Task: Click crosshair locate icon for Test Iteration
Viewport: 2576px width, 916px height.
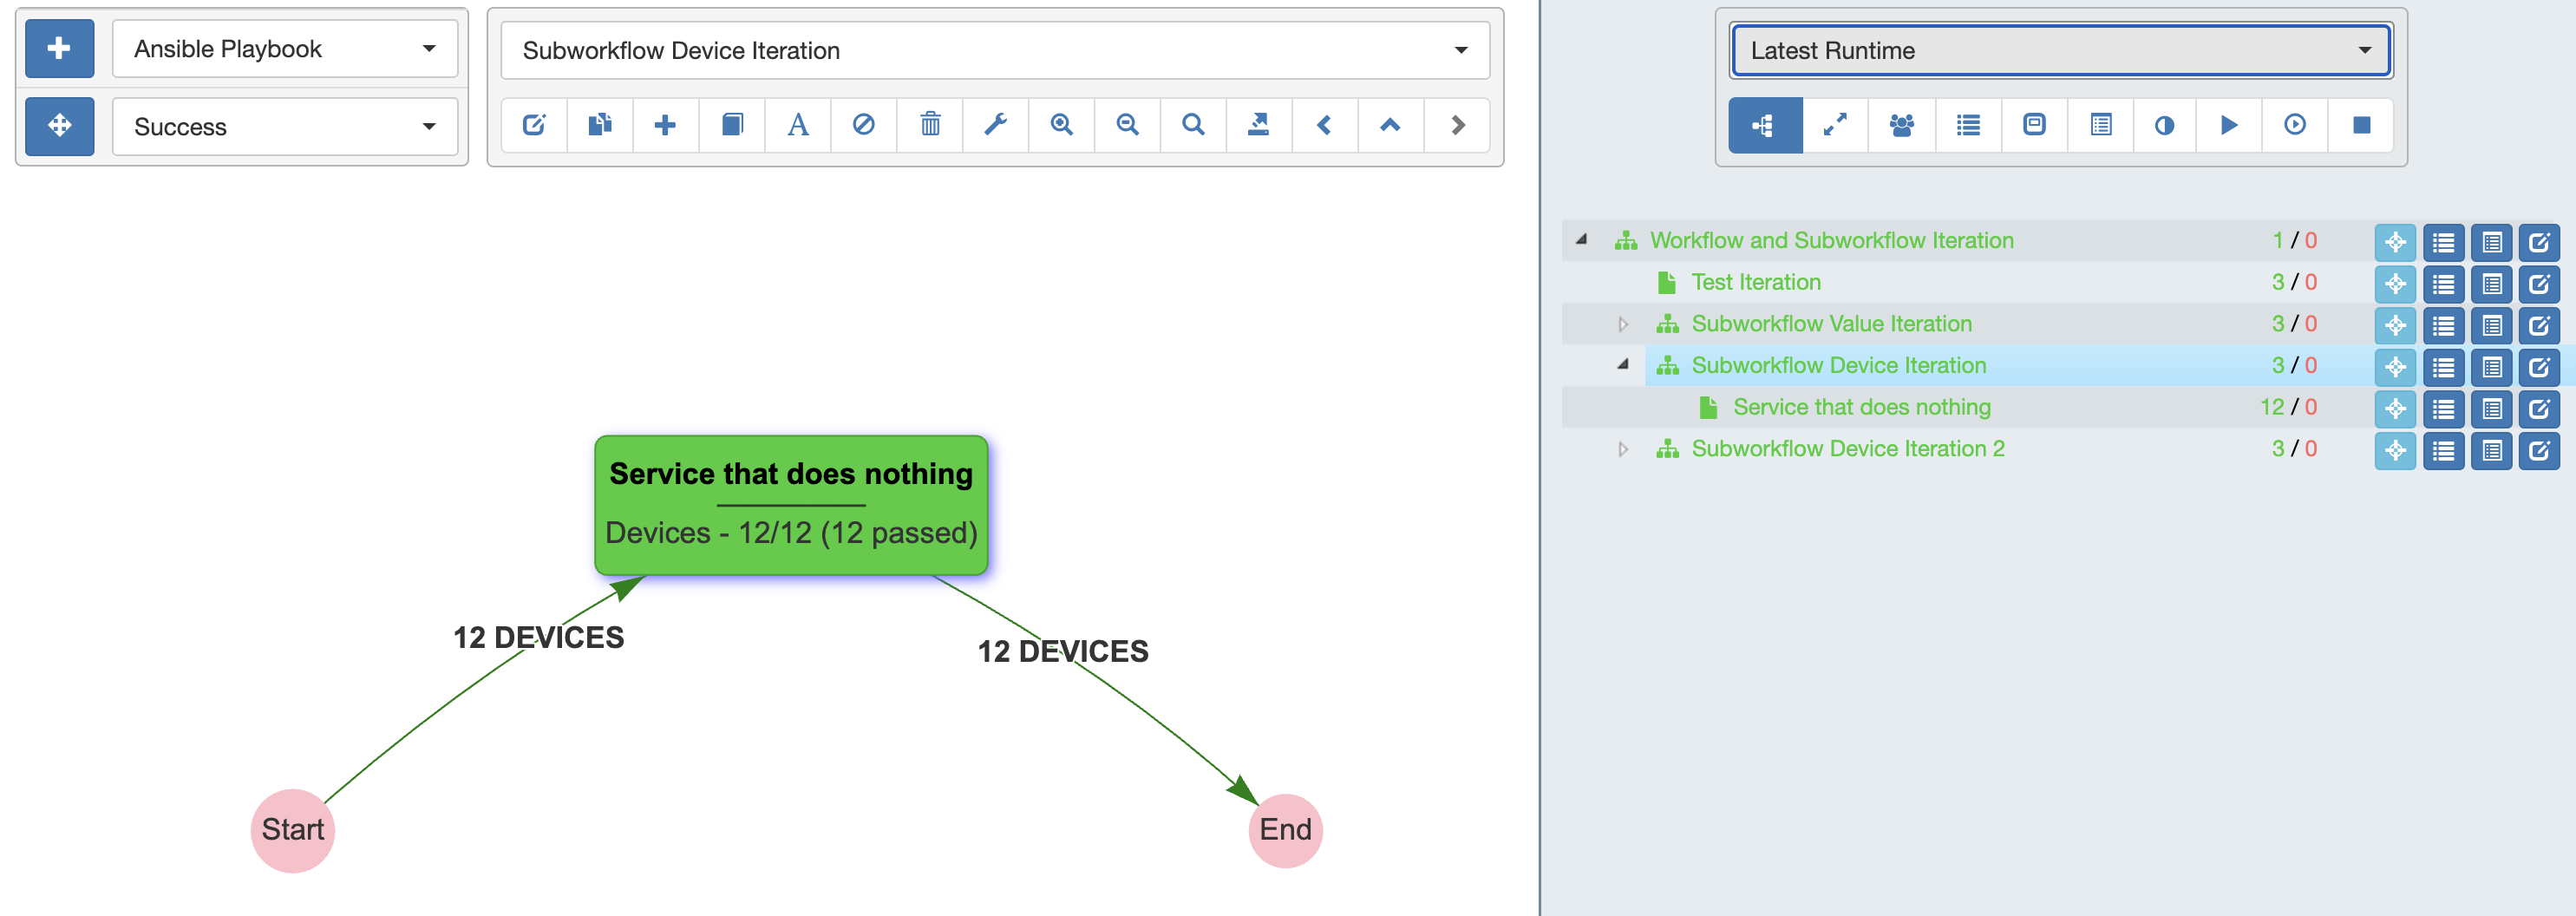Action: click(x=2395, y=283)
